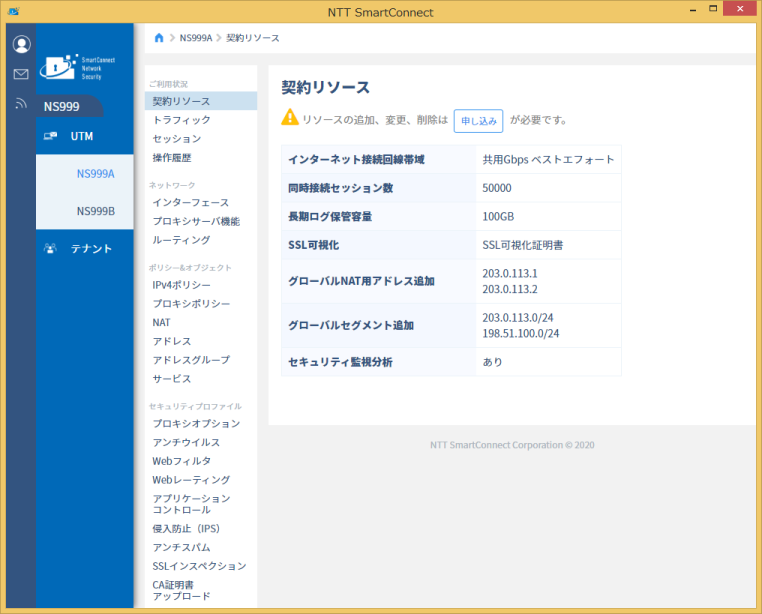
Task: Click the 203.0.113.2 address
Action: pos(510,289)
